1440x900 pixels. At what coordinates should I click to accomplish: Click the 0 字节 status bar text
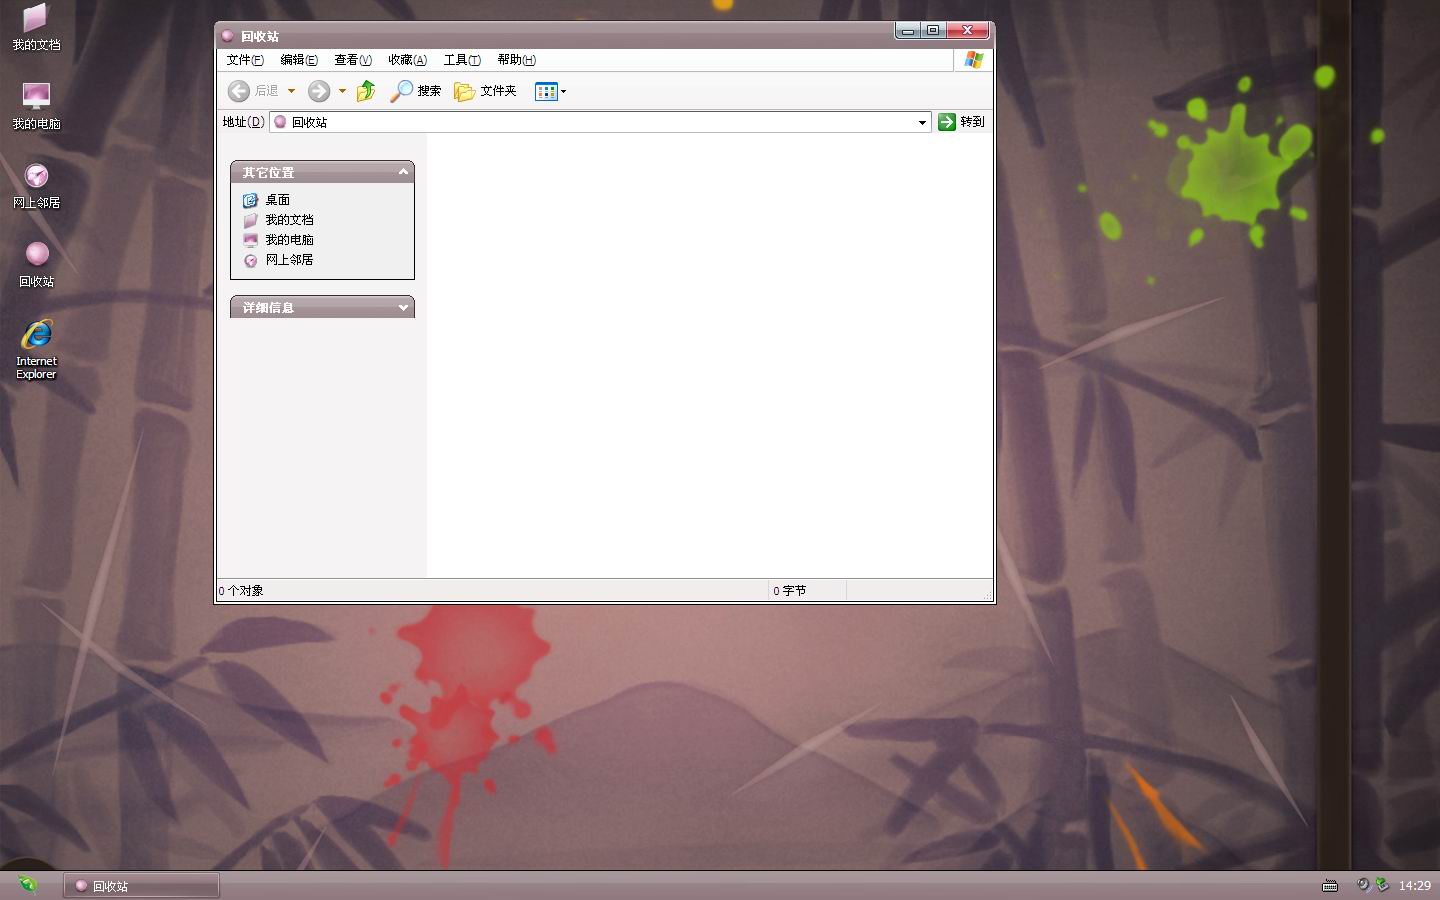pos(790,591)
